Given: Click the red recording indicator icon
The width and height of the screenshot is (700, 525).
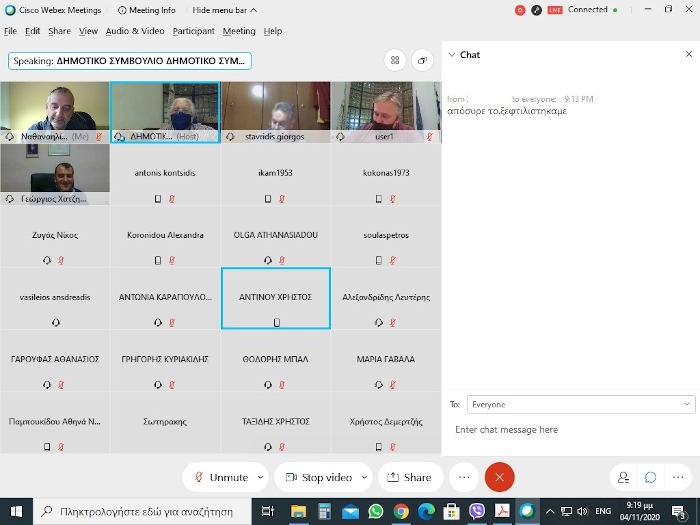Looking at the screenshot, I should (x=520, y=10).
